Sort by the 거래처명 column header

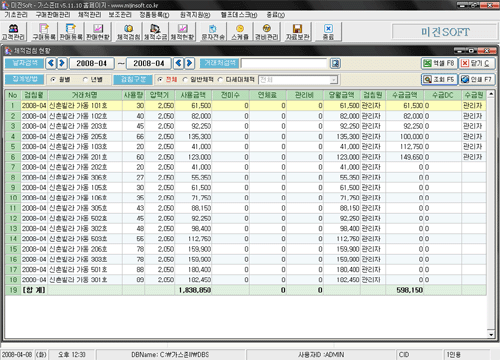[85, 95]
